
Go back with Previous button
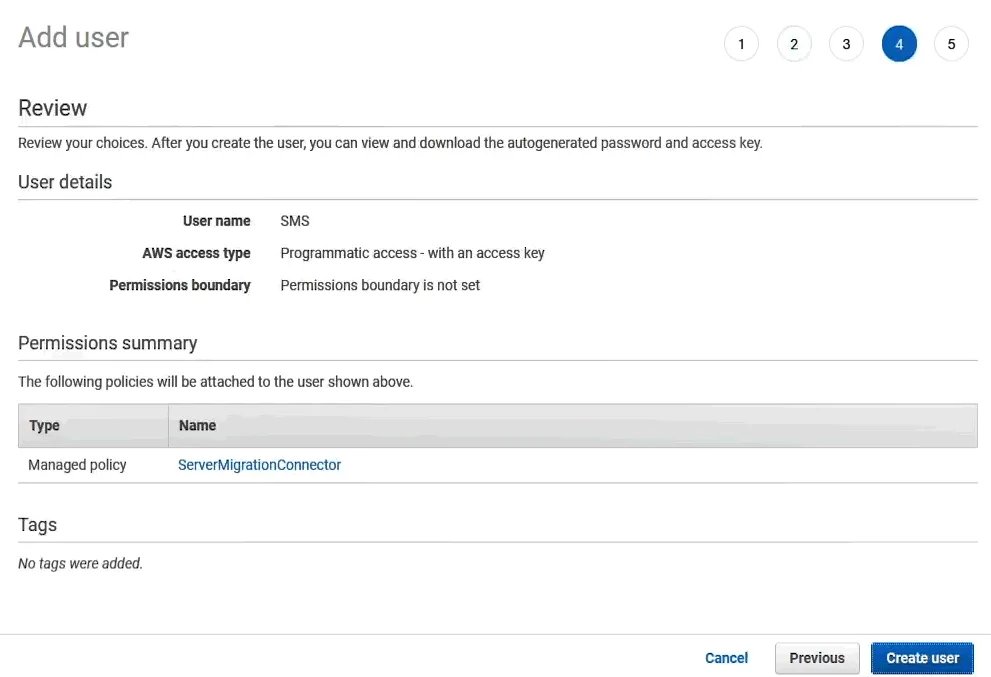816,658
